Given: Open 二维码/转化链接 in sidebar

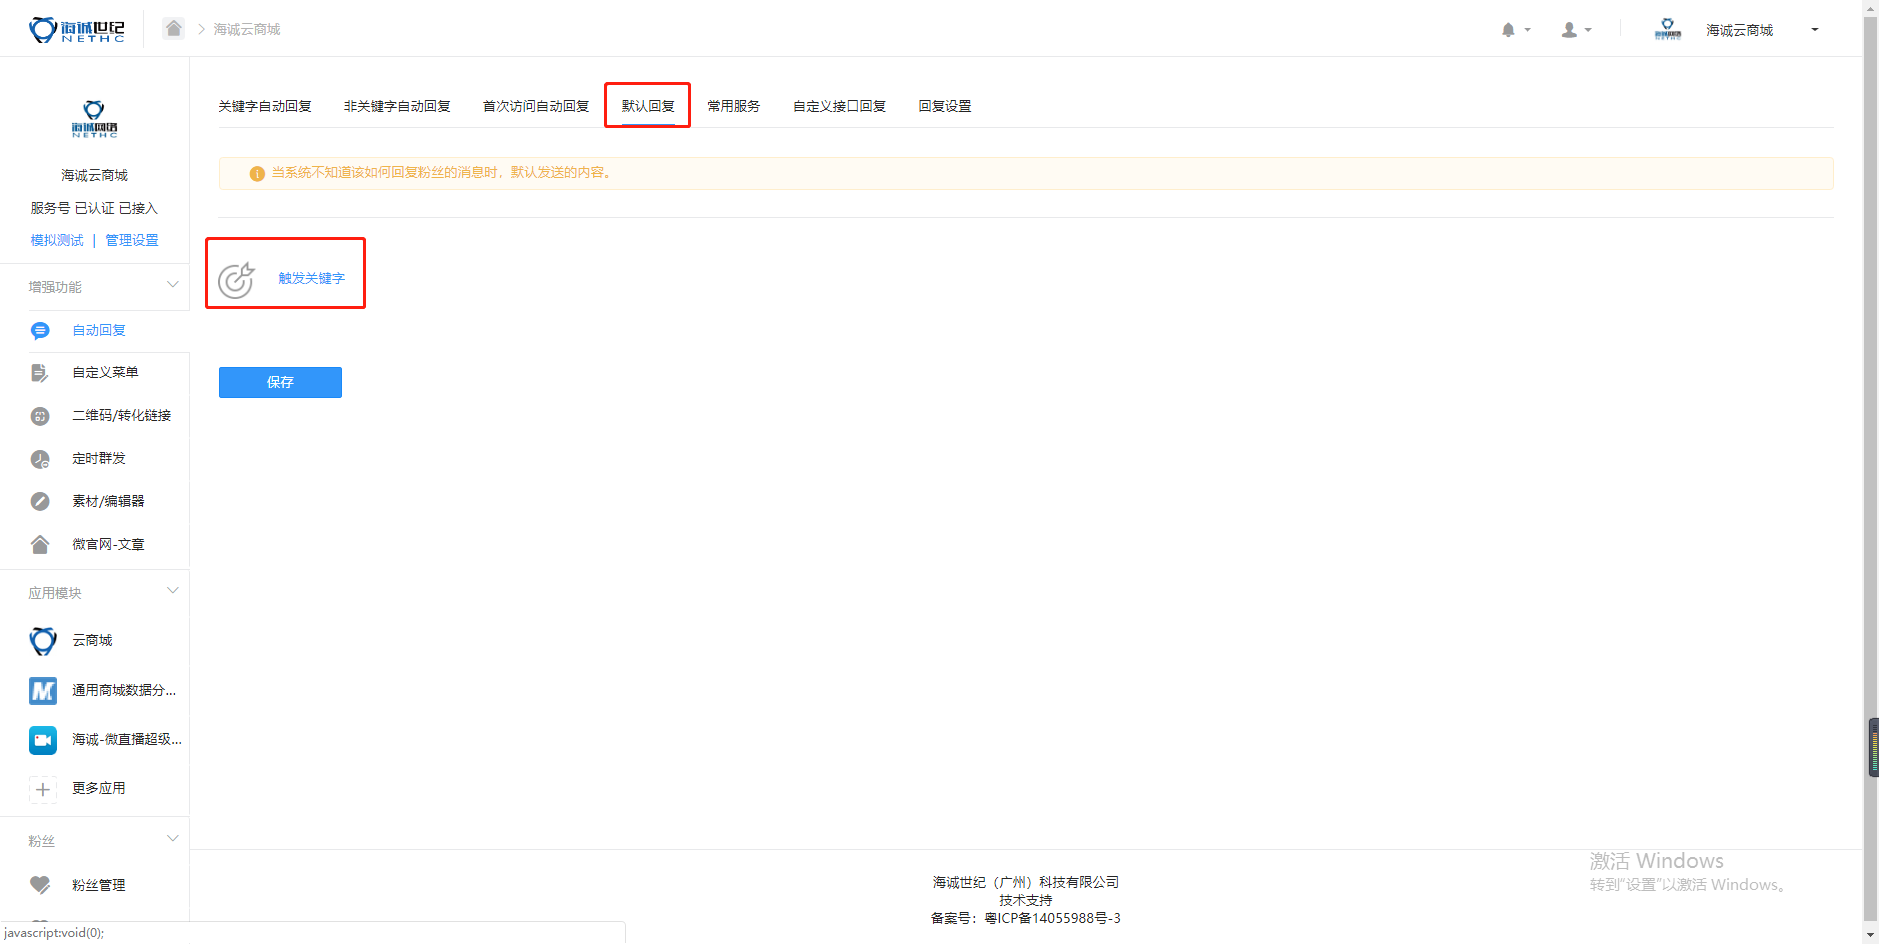Looking at the screenshot, I should [122, 415].
